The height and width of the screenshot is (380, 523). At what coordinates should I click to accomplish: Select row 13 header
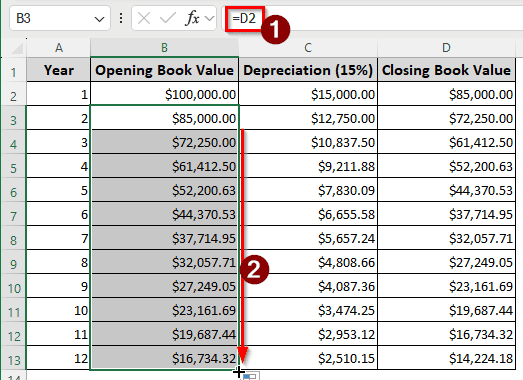click(x=13, y=358)
